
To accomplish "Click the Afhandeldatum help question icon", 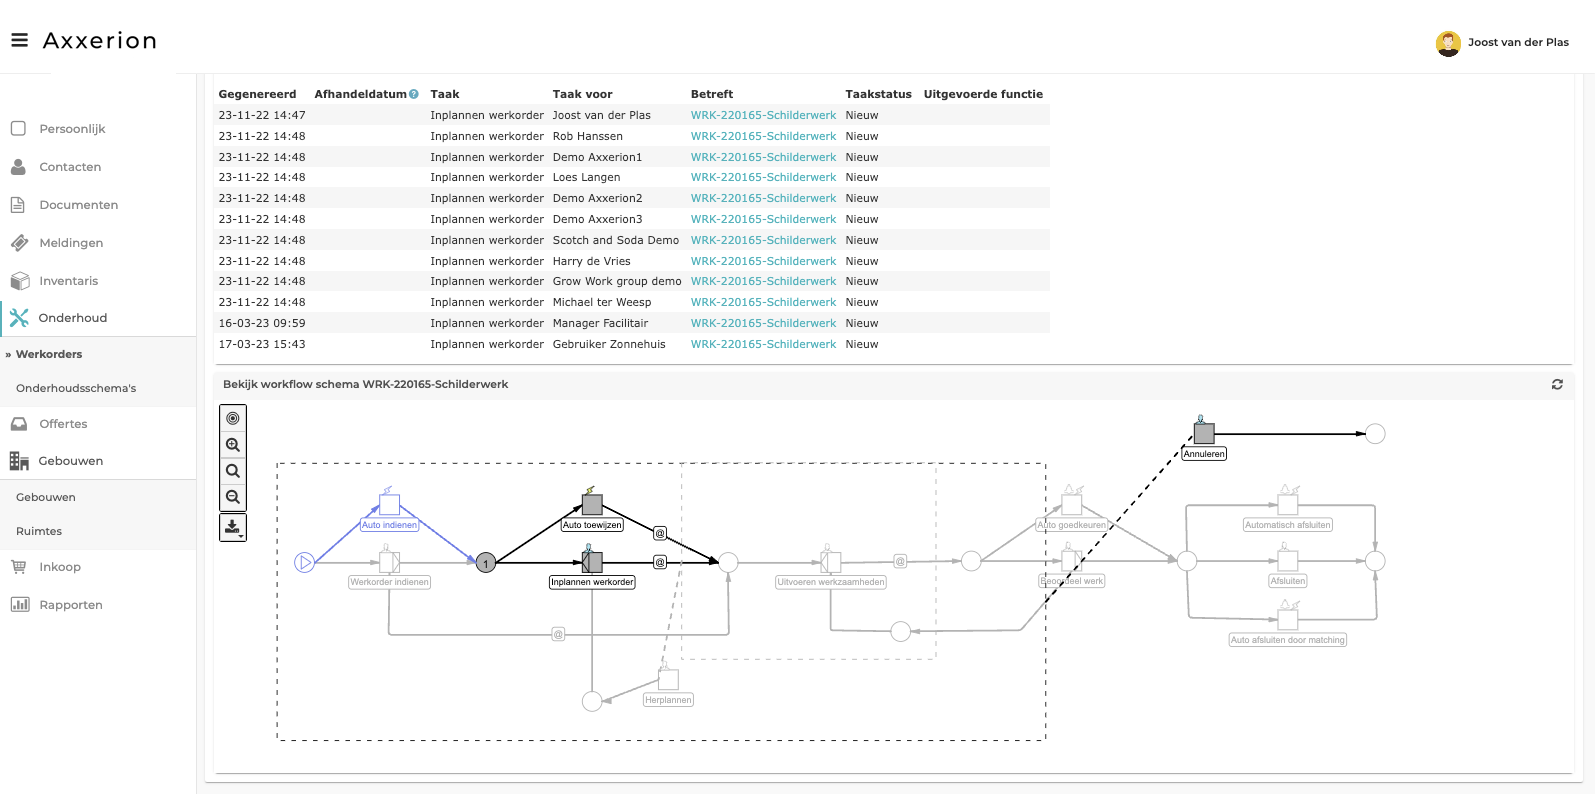I will click(x=414, y=94).
